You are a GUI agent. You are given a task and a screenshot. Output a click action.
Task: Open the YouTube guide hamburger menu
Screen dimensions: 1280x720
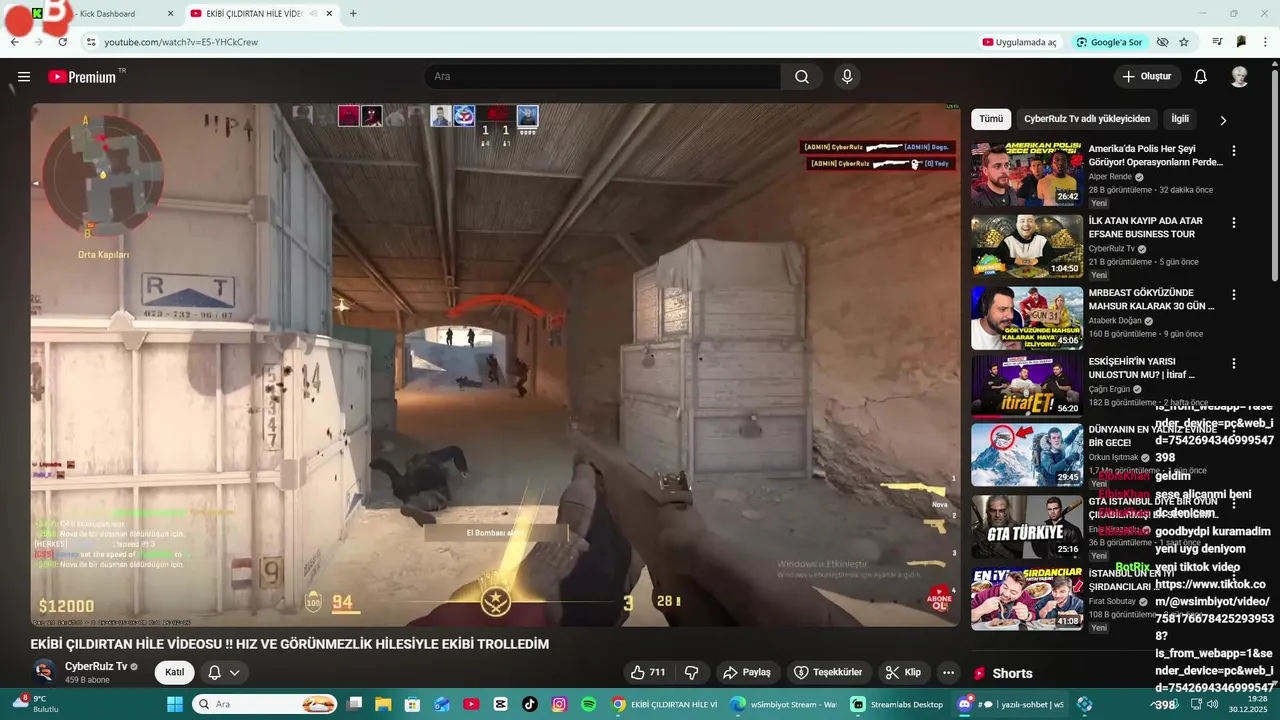click(24, 77)
